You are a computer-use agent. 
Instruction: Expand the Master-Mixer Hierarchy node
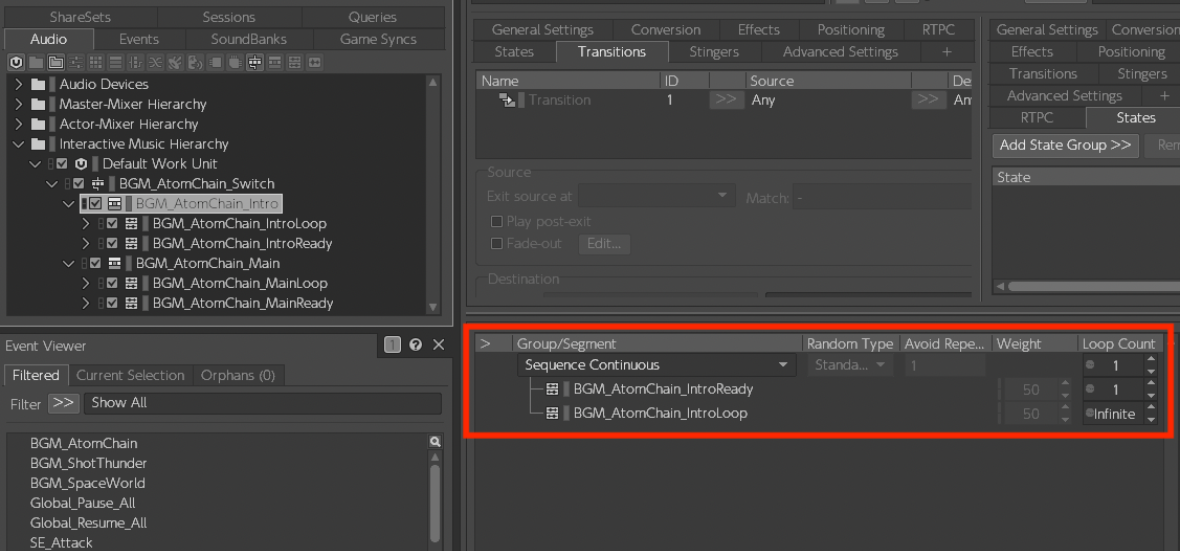[x=18, y=104]
